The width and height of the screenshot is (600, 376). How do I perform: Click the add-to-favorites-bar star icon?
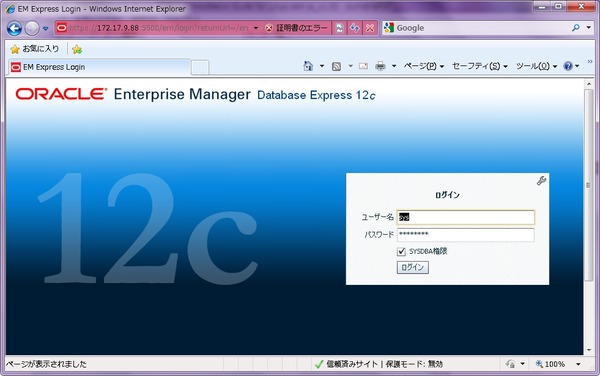tap(77, 49)
